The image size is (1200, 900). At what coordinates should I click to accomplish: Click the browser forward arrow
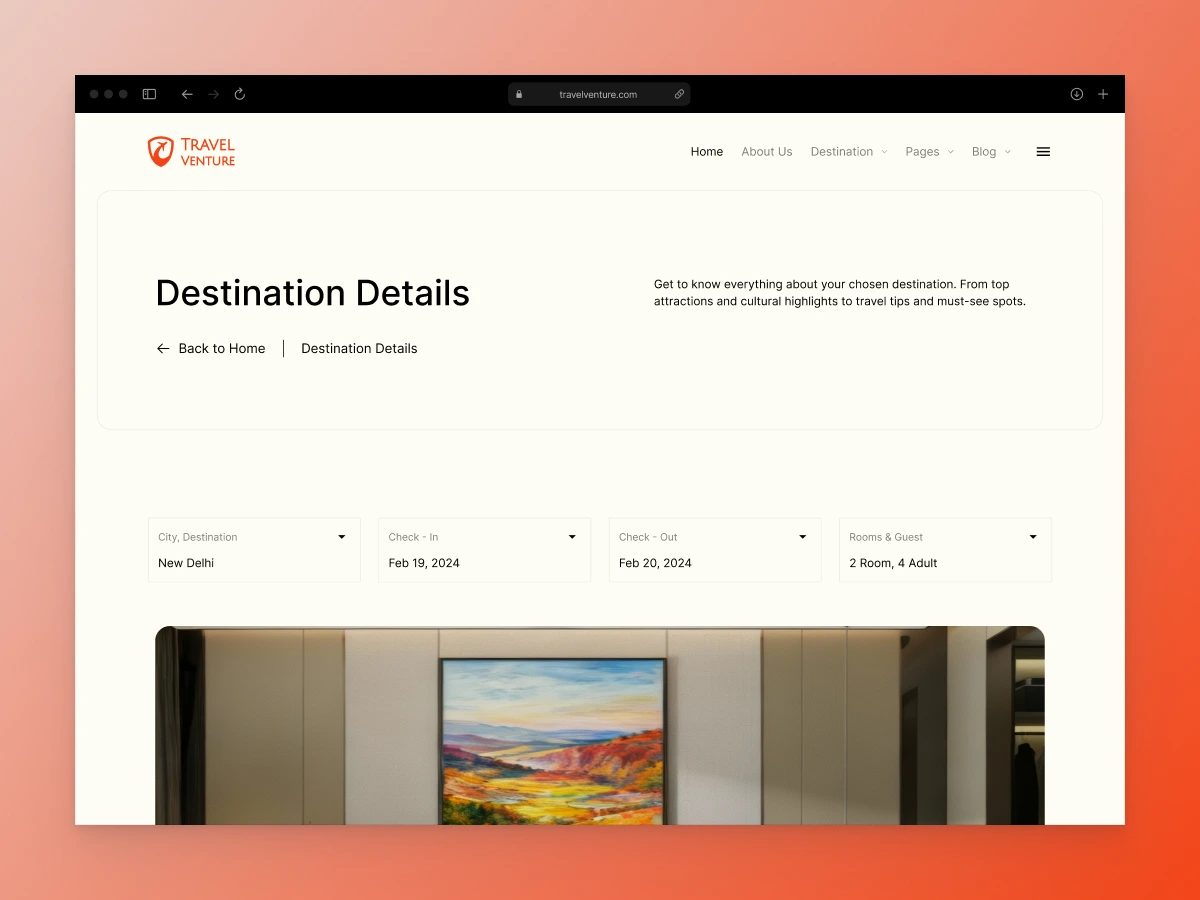pyautogui.click(x=213, y=94)
